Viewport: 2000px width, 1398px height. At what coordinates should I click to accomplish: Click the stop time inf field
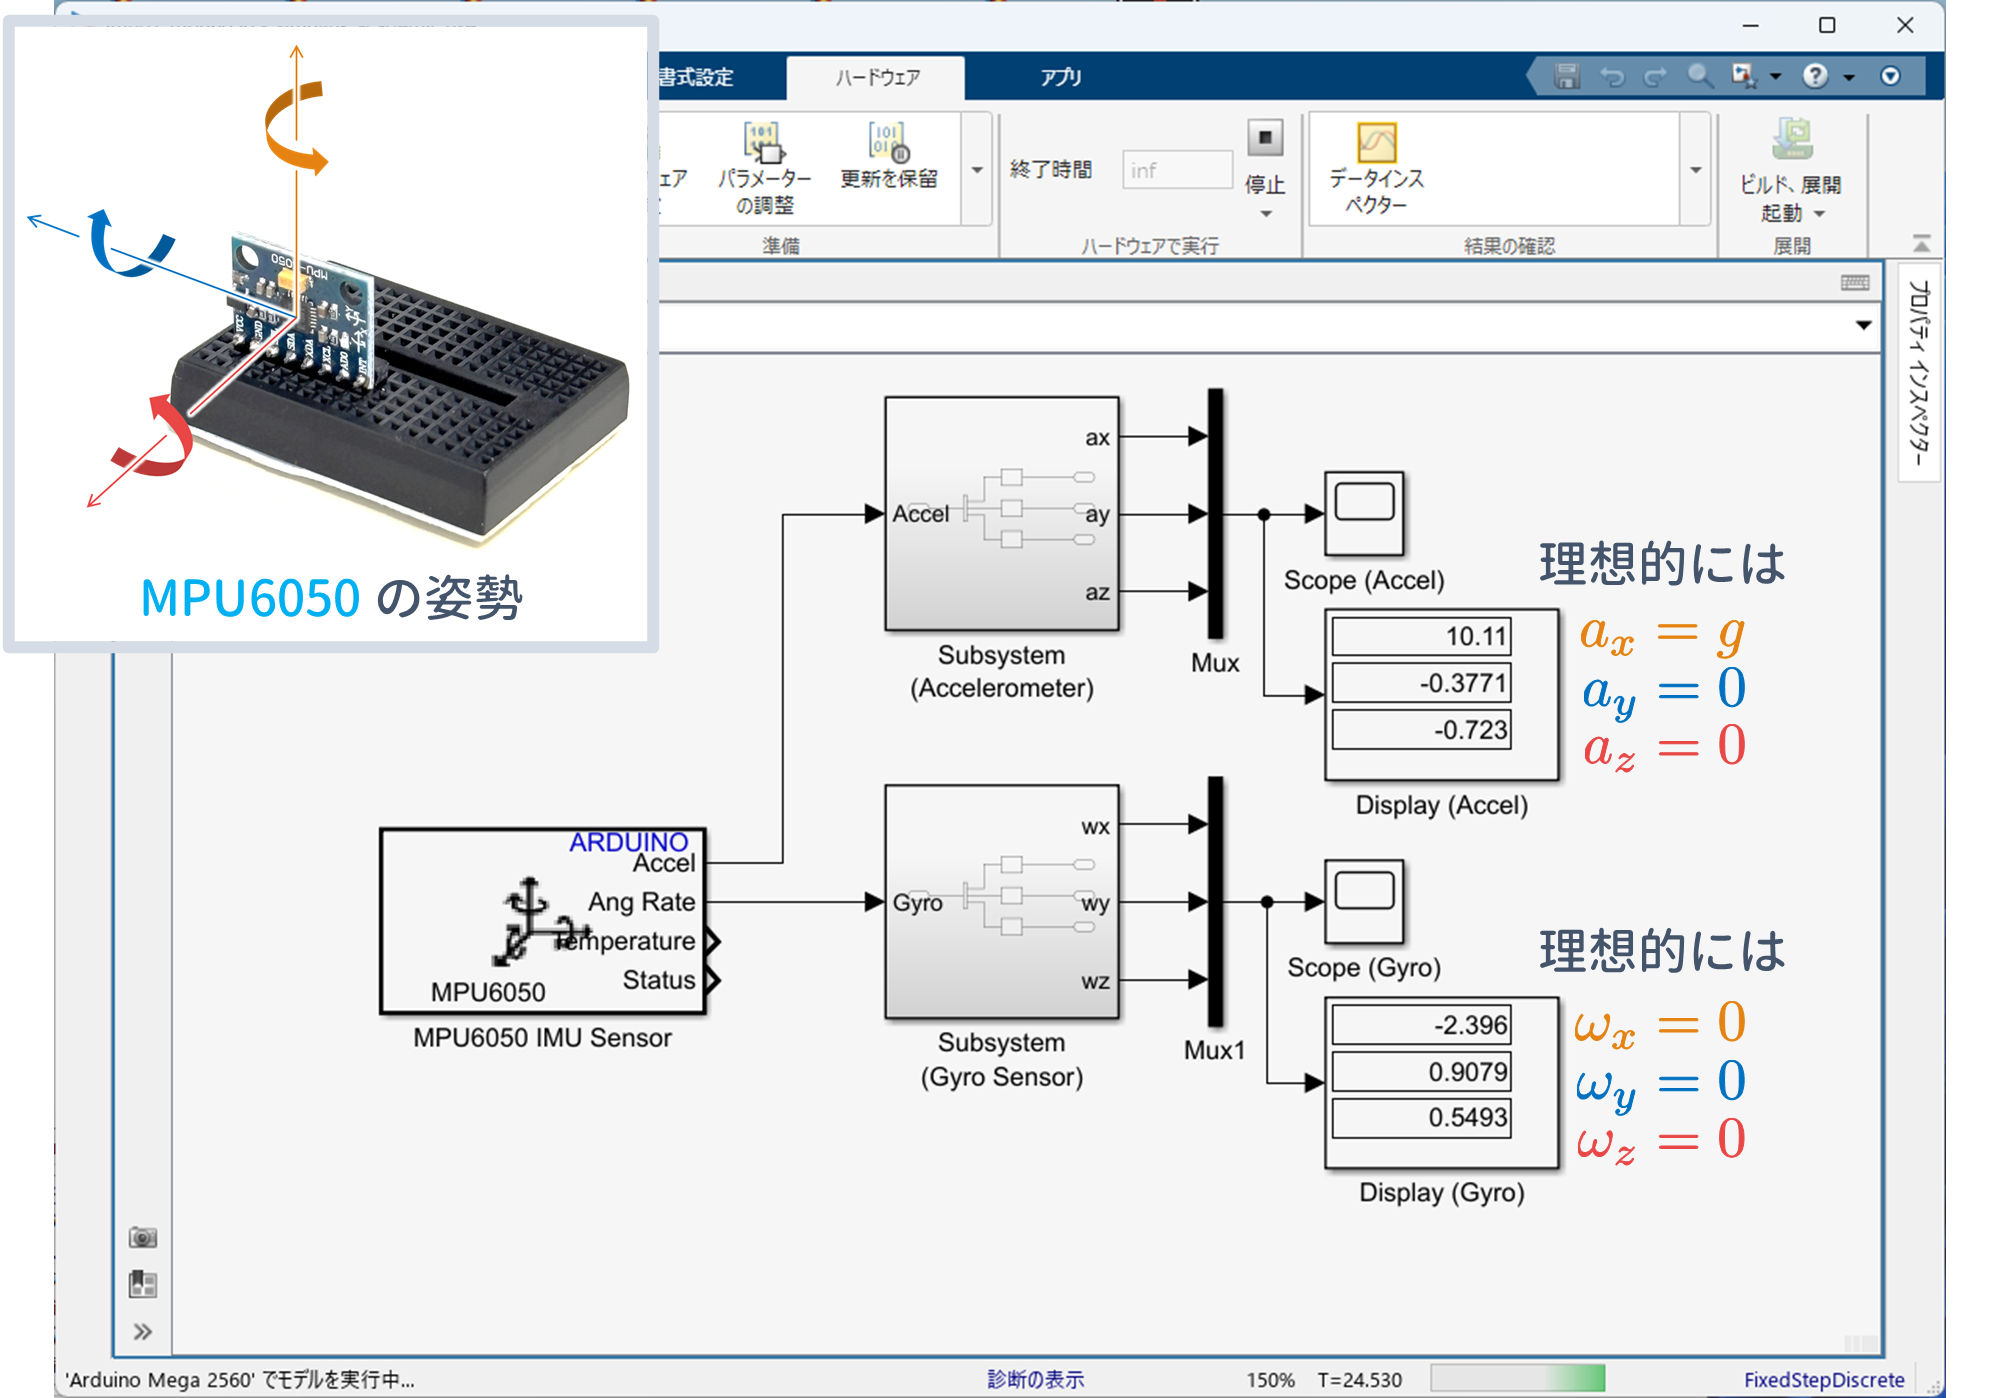coord(1177,170)
